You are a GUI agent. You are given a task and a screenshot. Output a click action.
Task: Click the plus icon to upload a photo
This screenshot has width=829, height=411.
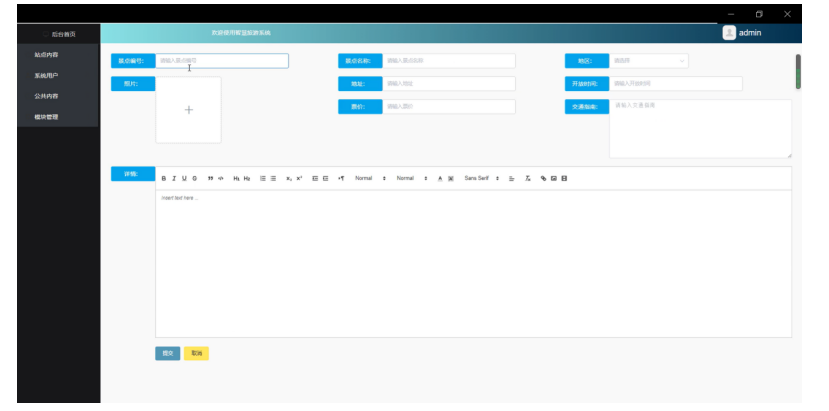[189, 110]
